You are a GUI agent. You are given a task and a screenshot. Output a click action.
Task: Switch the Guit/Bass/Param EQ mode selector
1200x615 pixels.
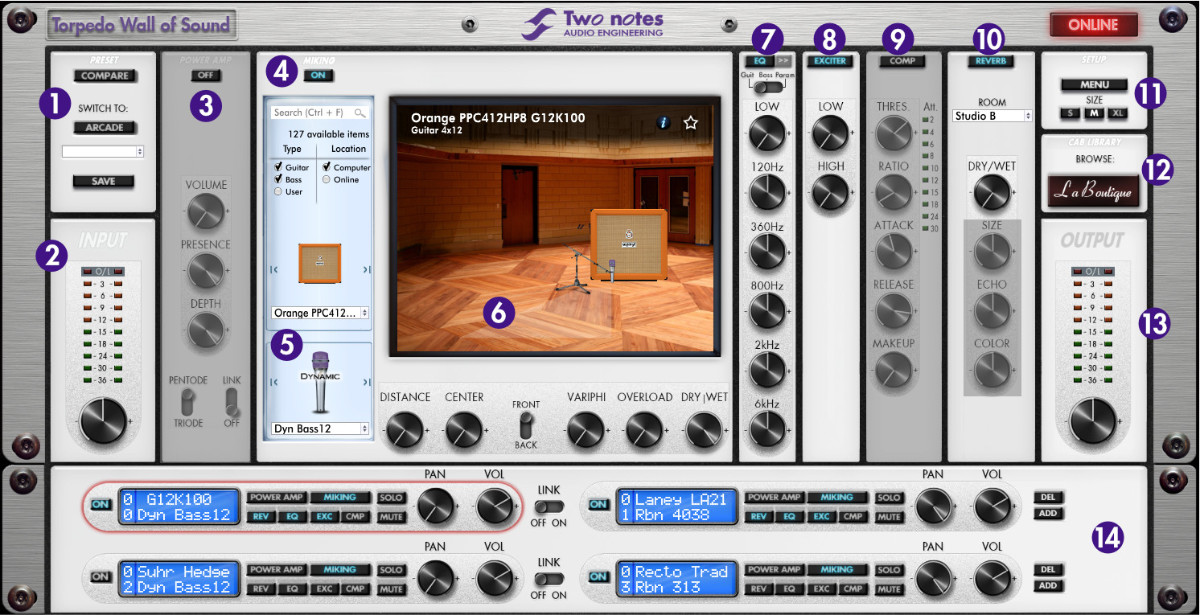[766, 87]
